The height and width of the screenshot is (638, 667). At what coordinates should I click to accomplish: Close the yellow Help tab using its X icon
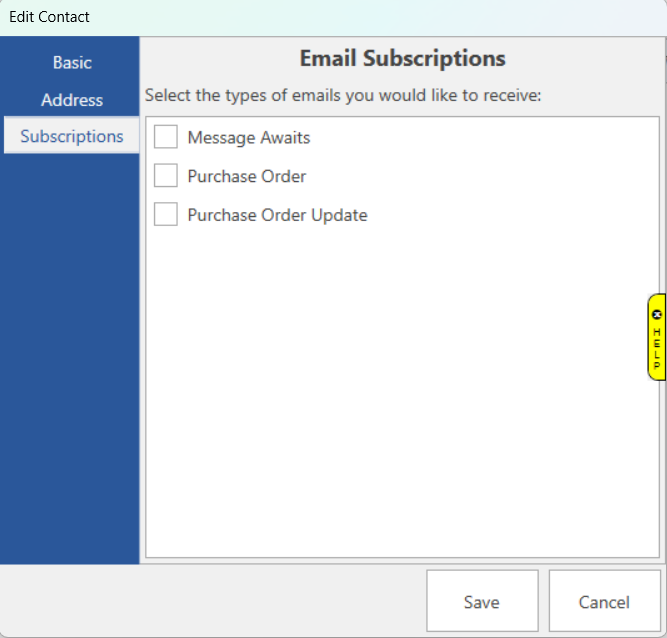pos(657,314)
